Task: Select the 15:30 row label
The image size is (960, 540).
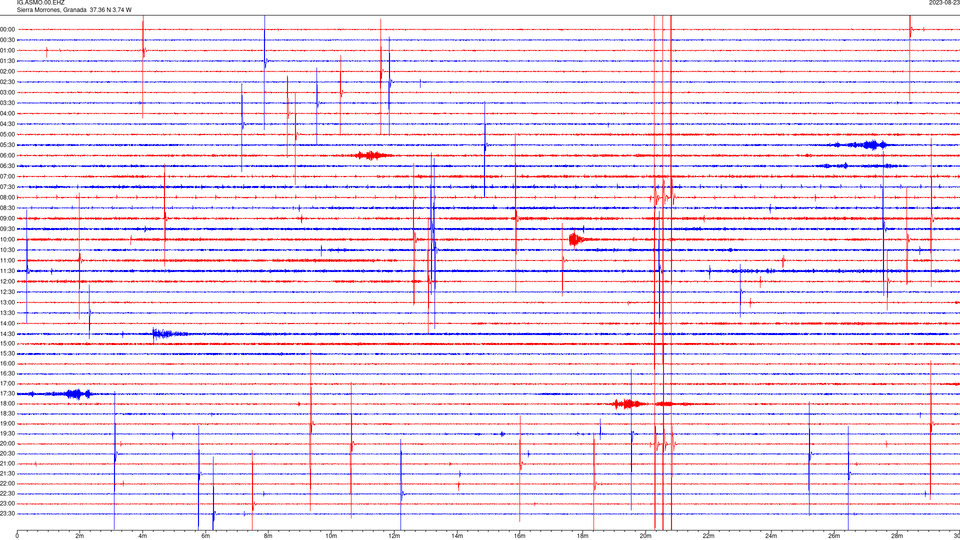Action: coord(8,354)
